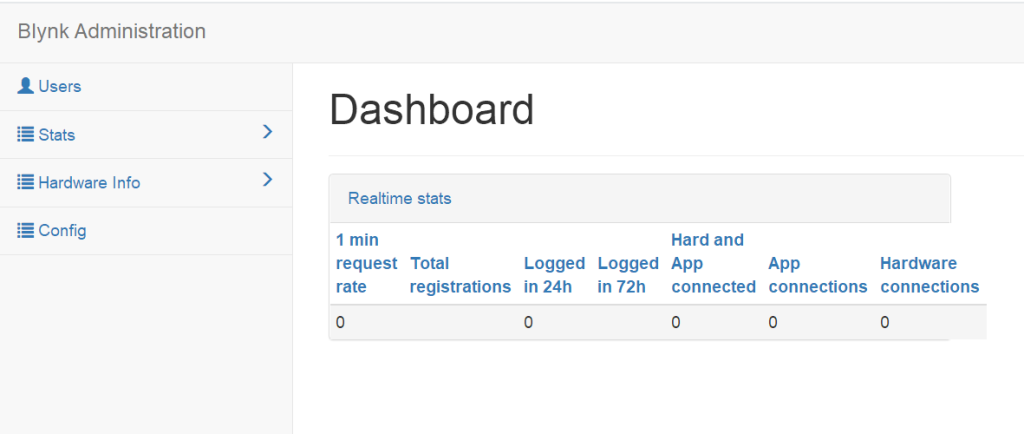Screen dimensions: 1024x434
Task: Sort by Logged in 72h column
Action: coord(628,275)
